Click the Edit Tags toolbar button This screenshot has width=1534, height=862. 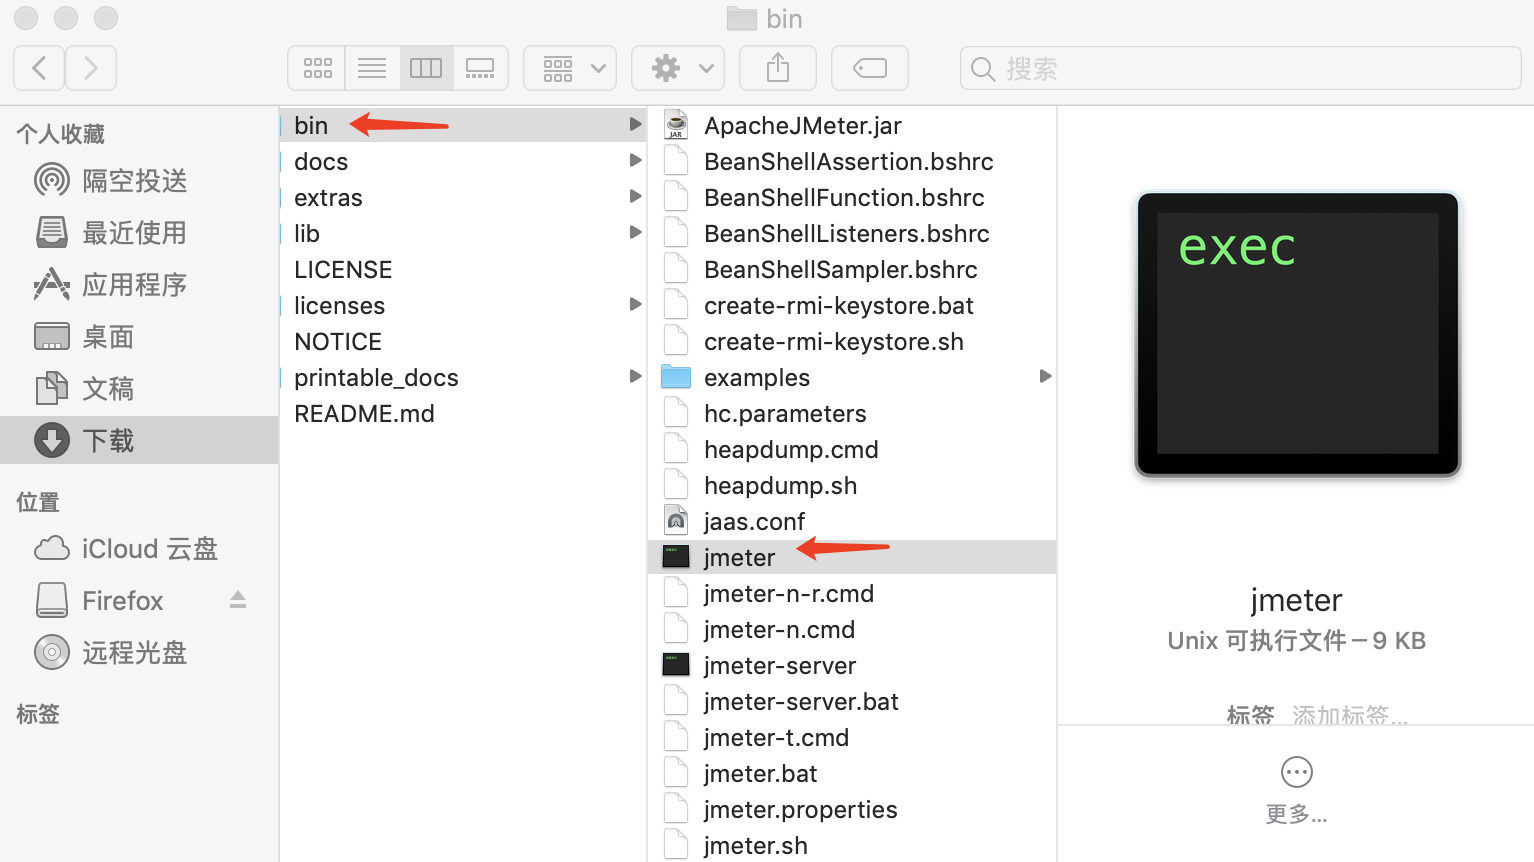coord(870,68)
